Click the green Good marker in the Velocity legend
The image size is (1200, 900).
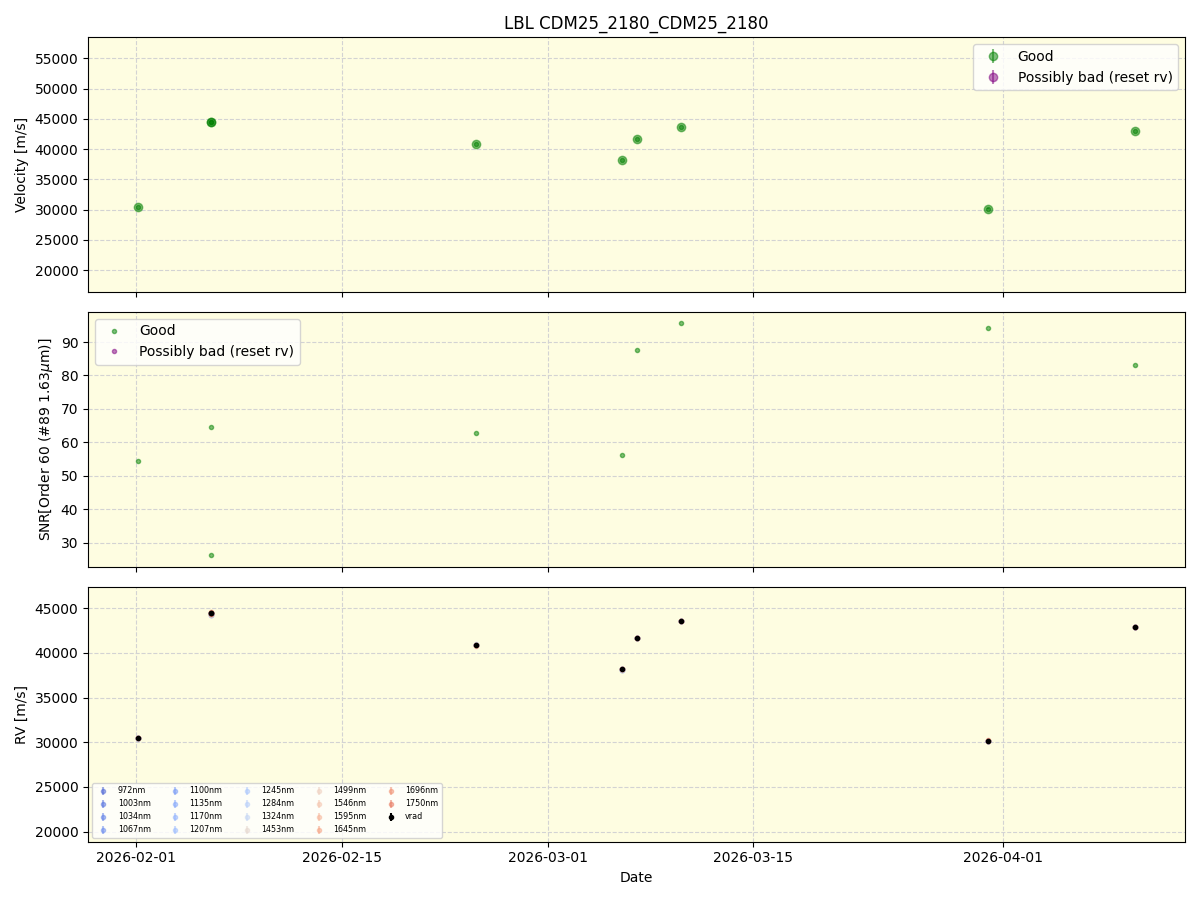click(x=993, y=57)
